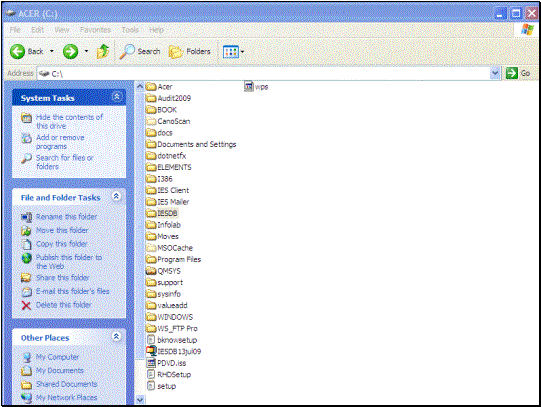541x407 pixels.
Task: Select the Acer folder icon
Action: tap(151, 87)
